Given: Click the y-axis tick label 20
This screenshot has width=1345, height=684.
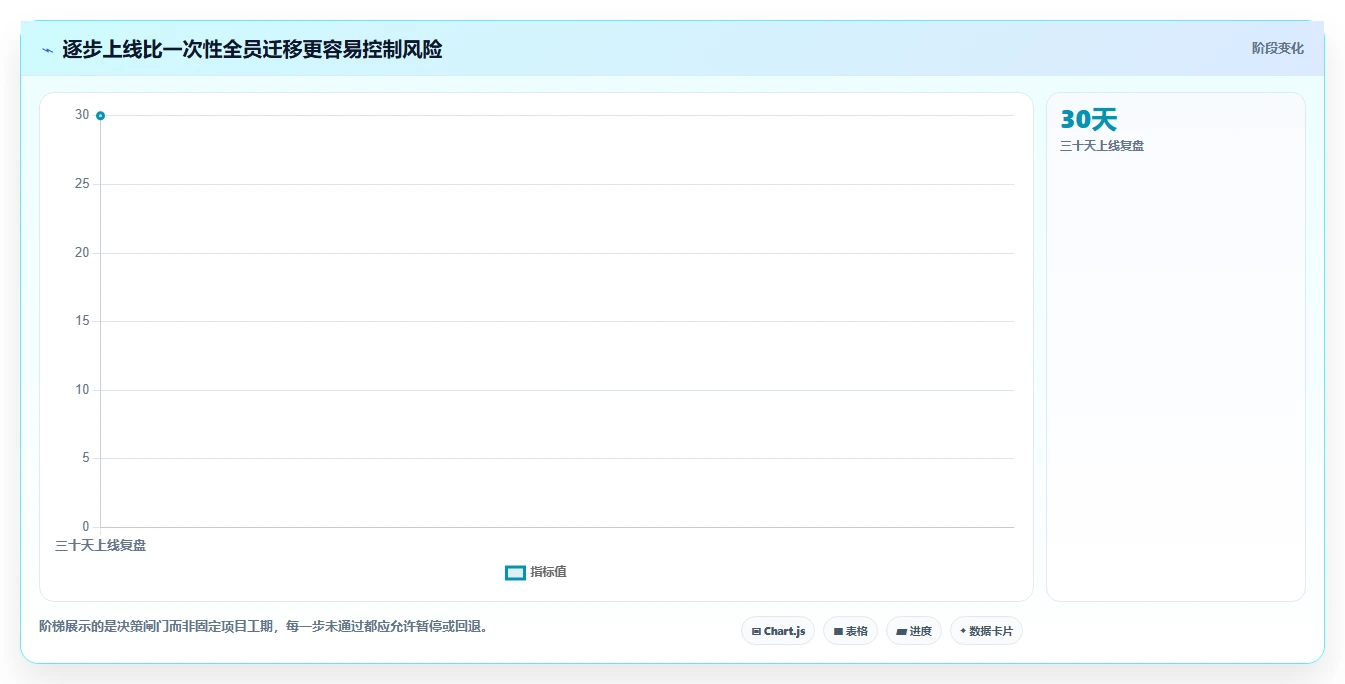Looking at the screenshot, I should (x=82, y=253).
